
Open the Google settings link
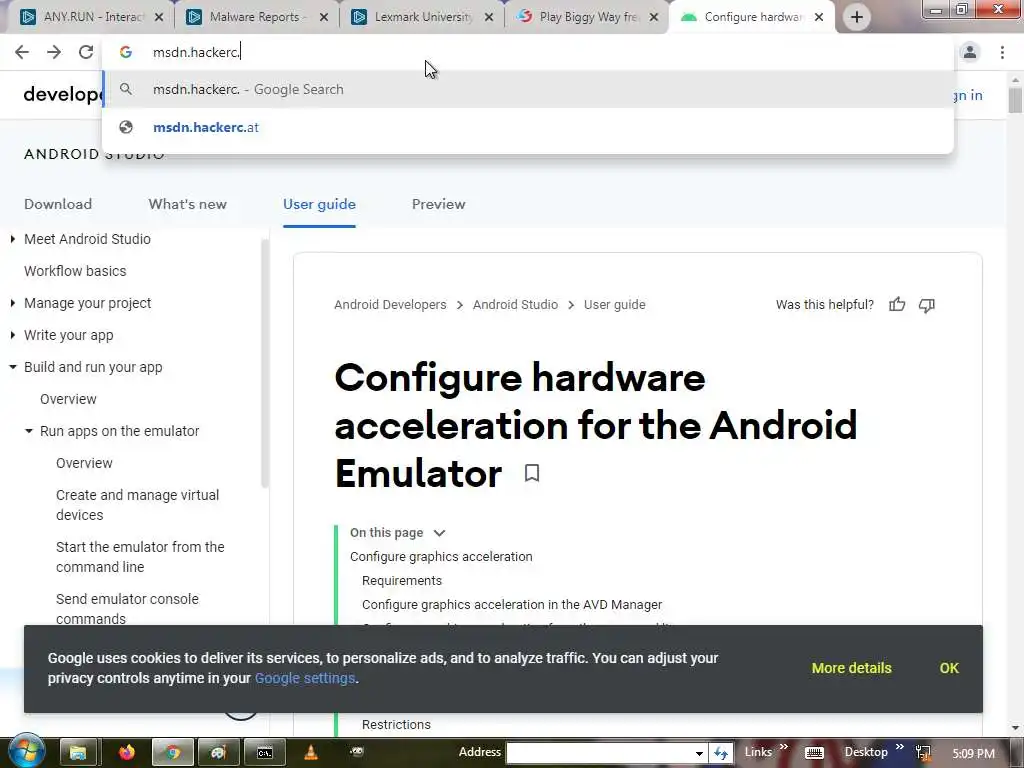point(305,678)
